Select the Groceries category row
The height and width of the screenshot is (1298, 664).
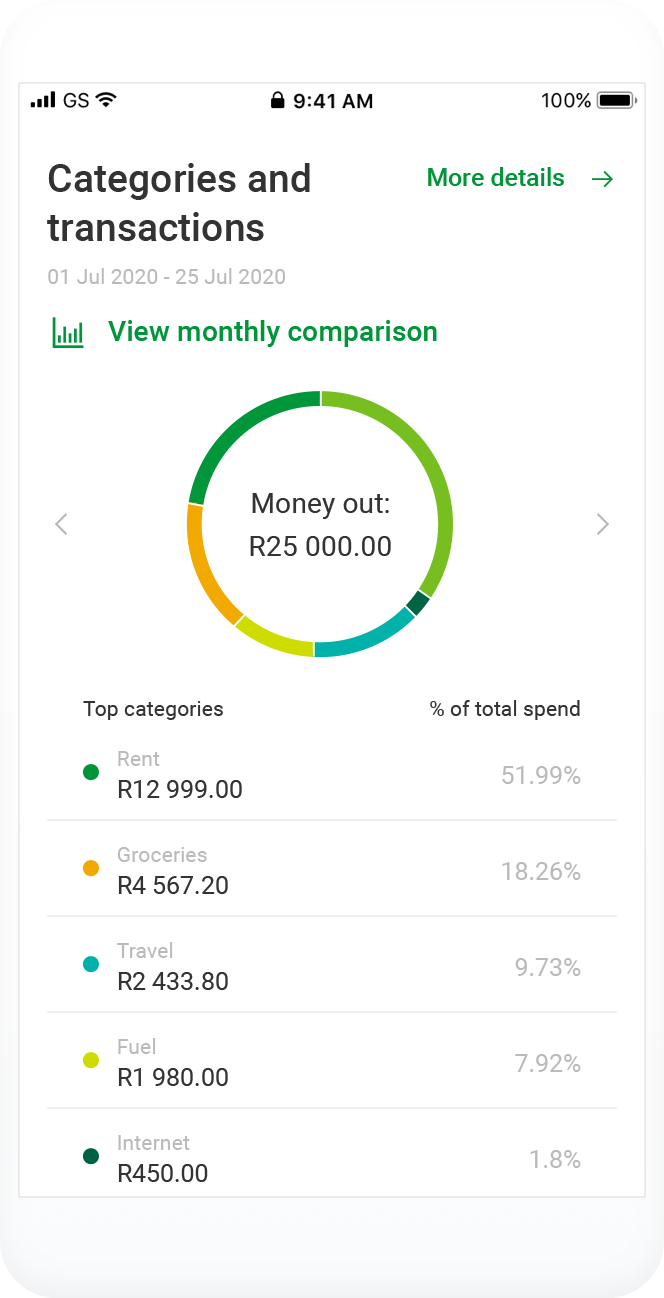coord(331,870)
